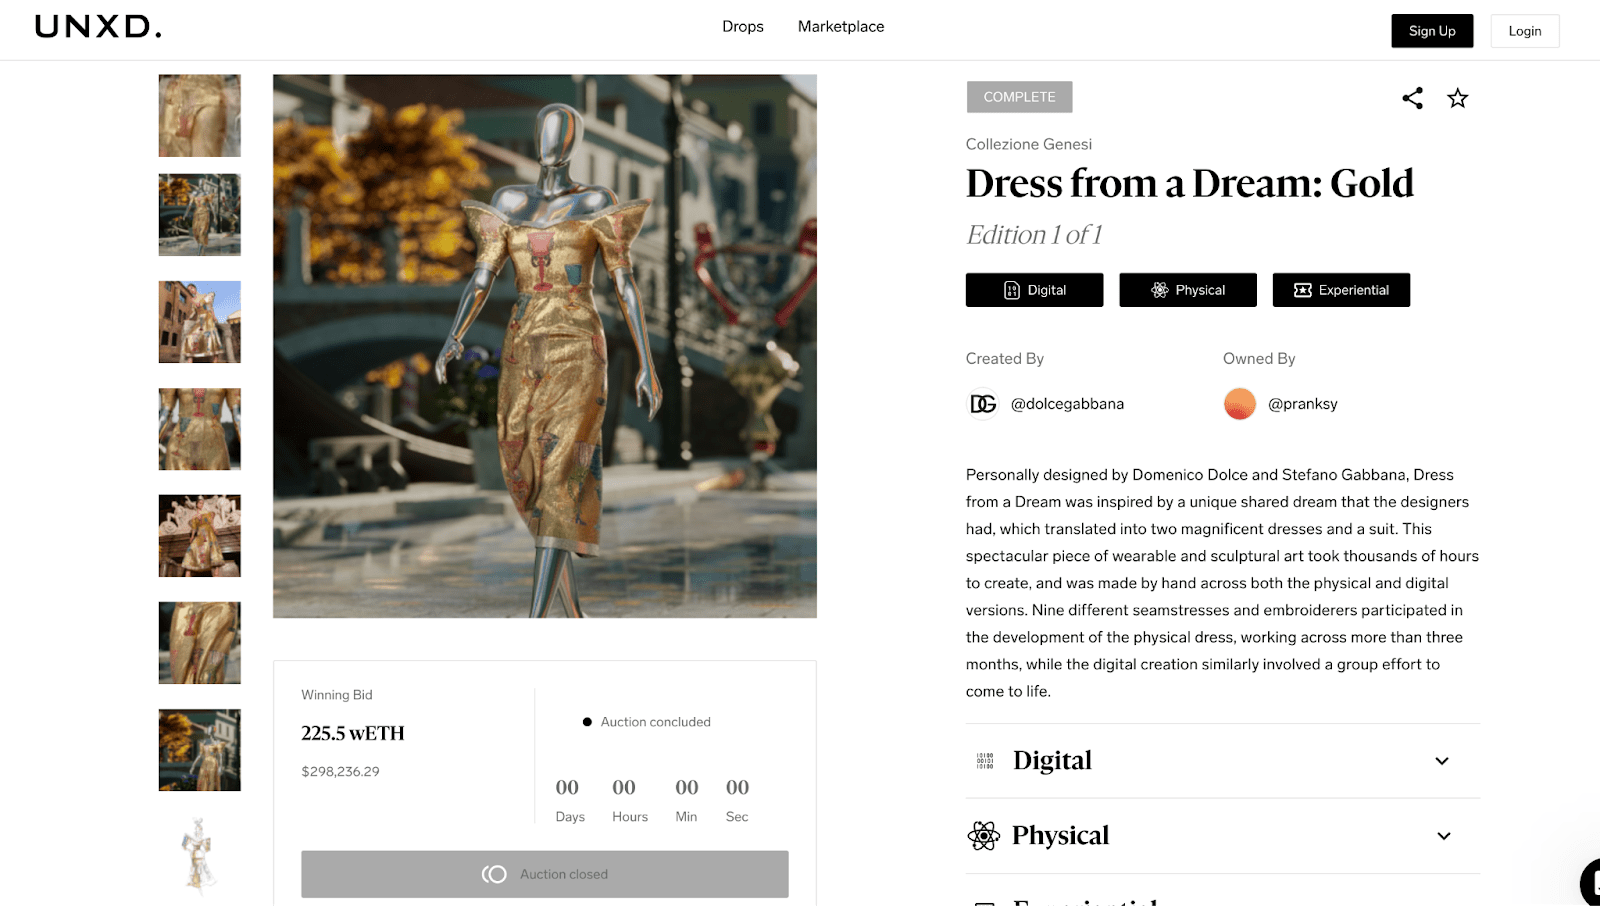1600x906 pixels.
Task: Click the Digital section binary icon
Action: tap(985, 761)
